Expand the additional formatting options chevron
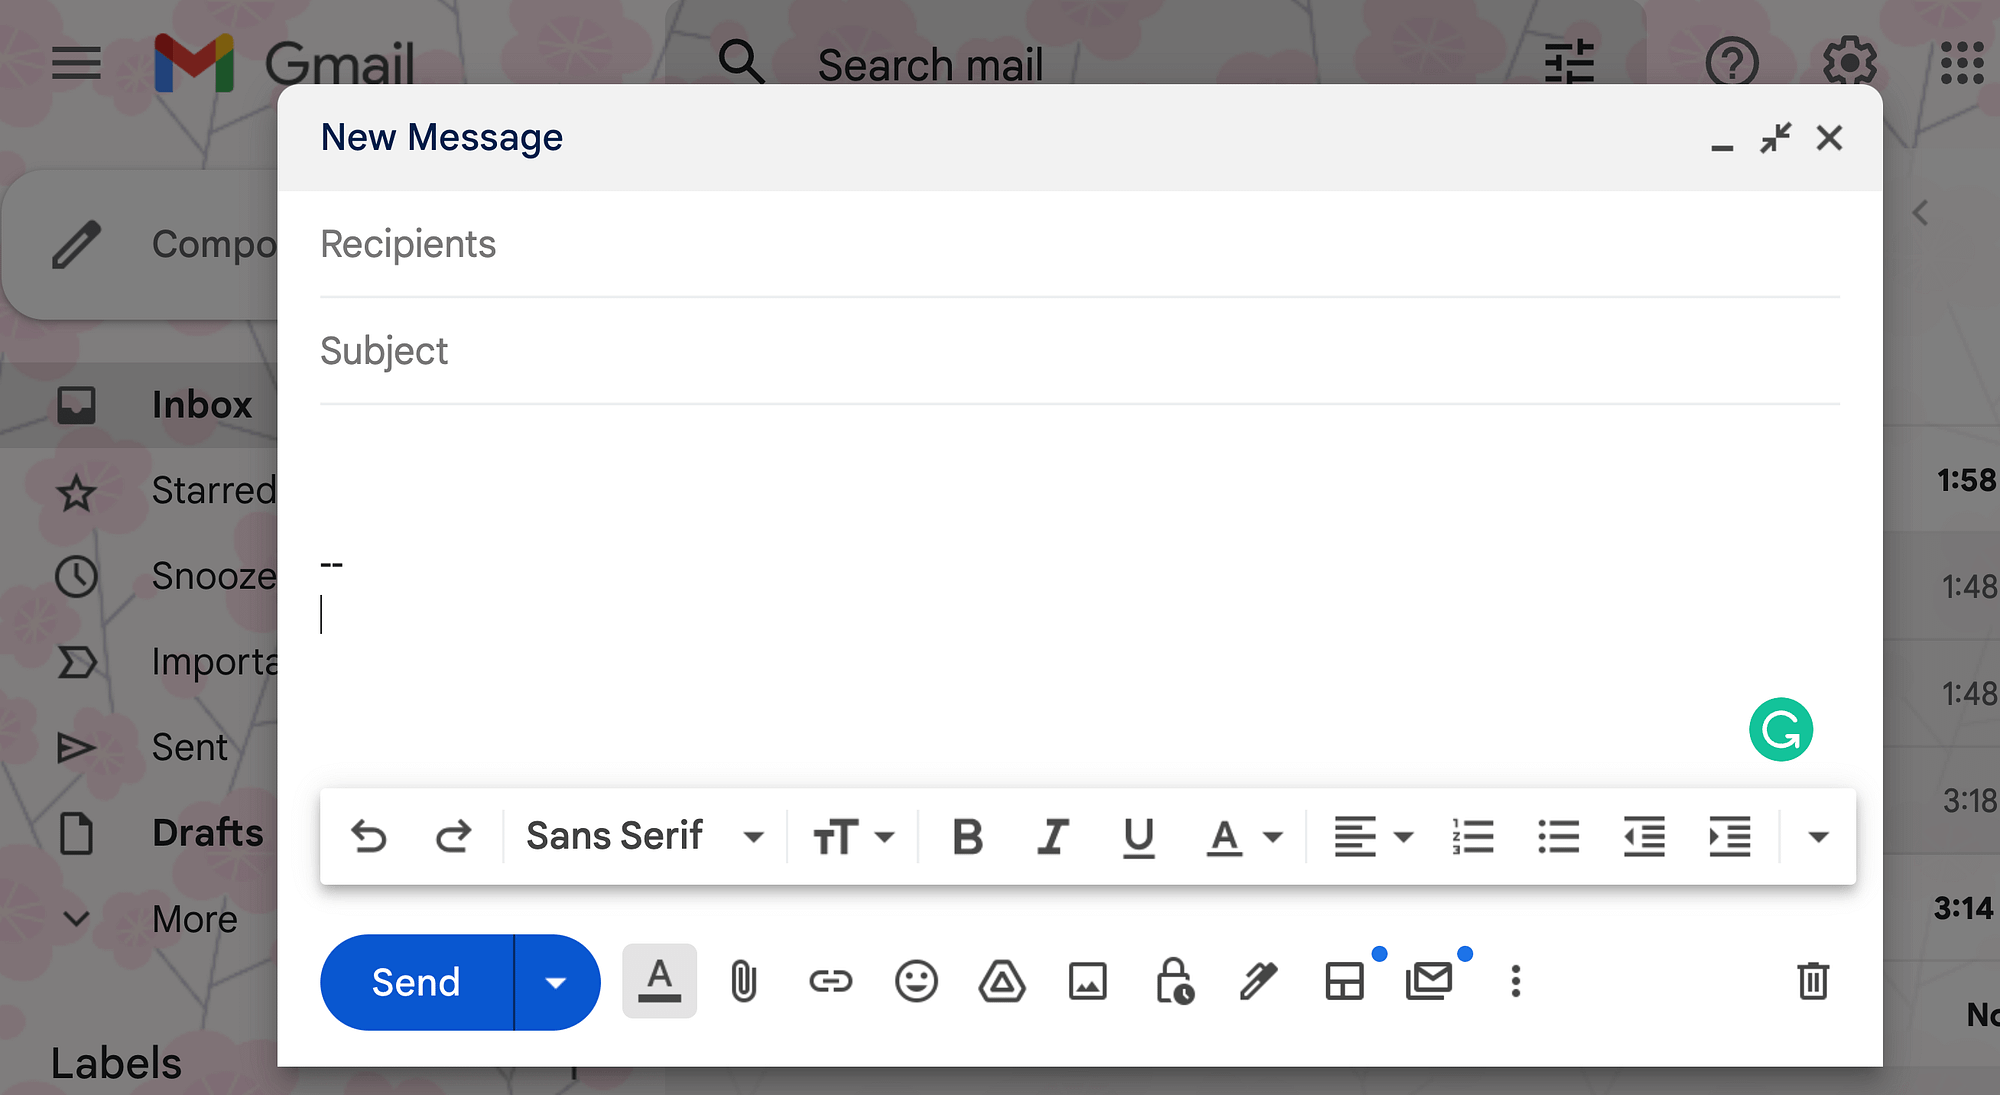This screenshot has width=2000, height=1095. (x=1818, y=836)
